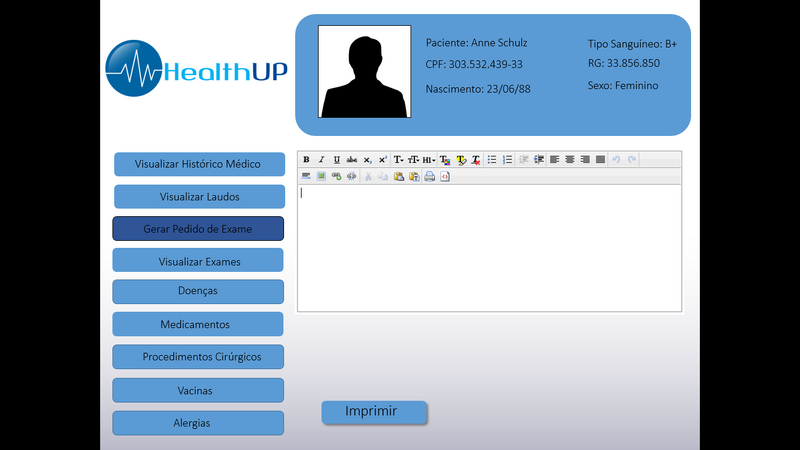Toggle bold formatting in editor toolbar

coord(306,160)
